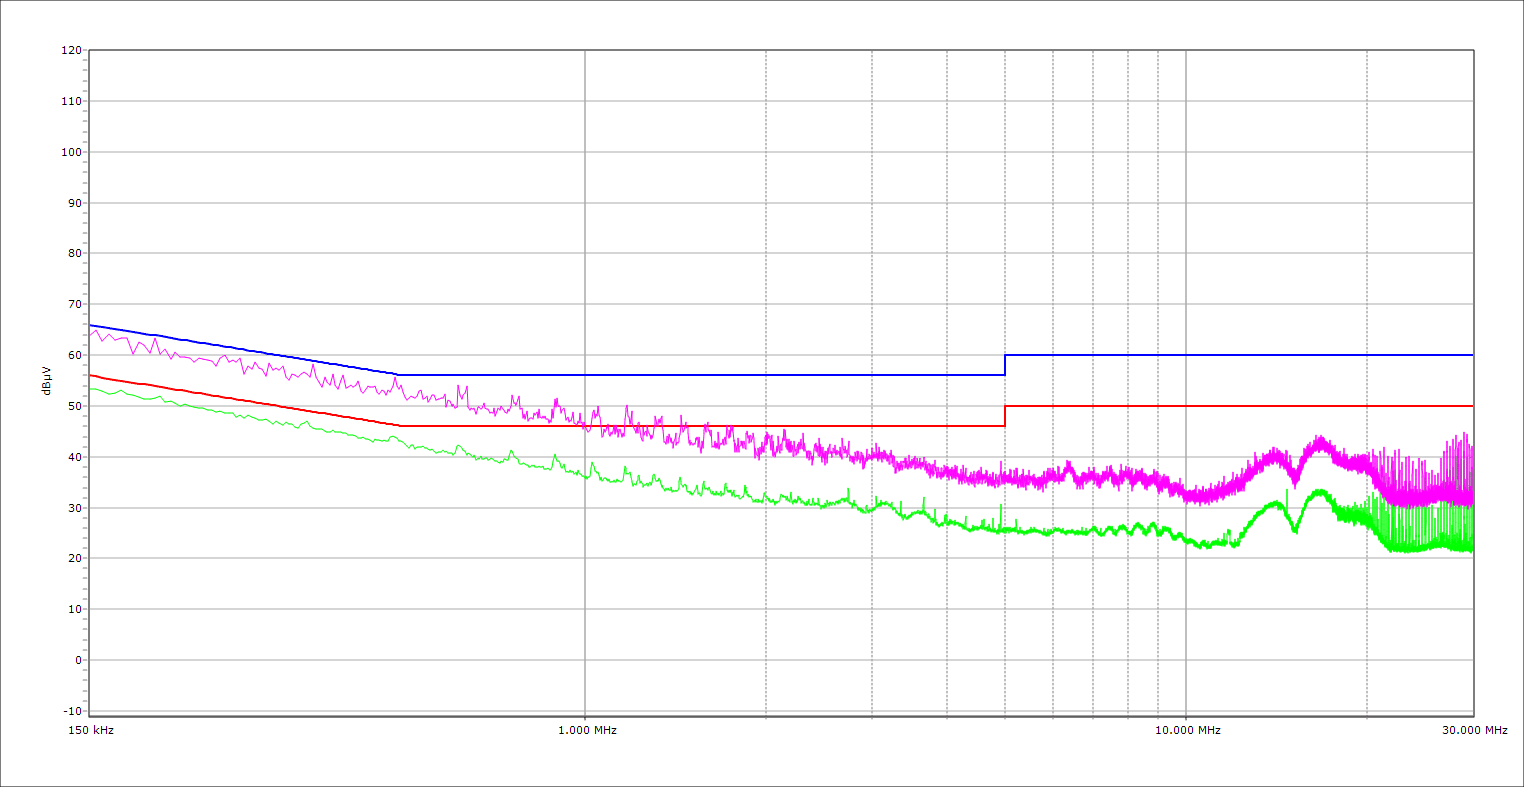Click the red limit line's vertical step up to 50
Screen dimensions: 1524x787
pyautogui.click(x=1005, y=416)
